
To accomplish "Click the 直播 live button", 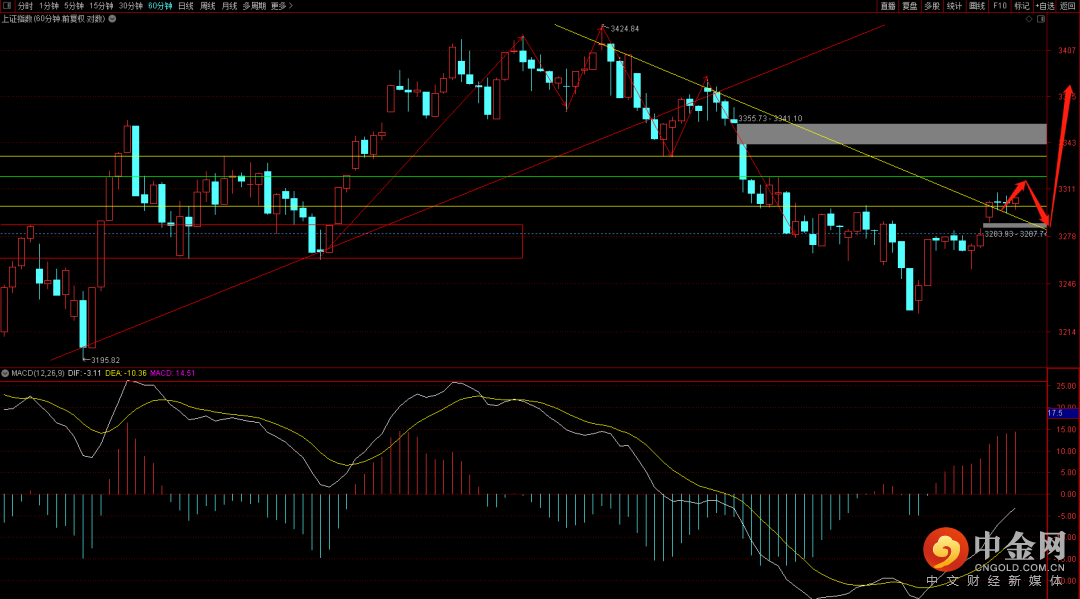I will [x=888, y=6].
